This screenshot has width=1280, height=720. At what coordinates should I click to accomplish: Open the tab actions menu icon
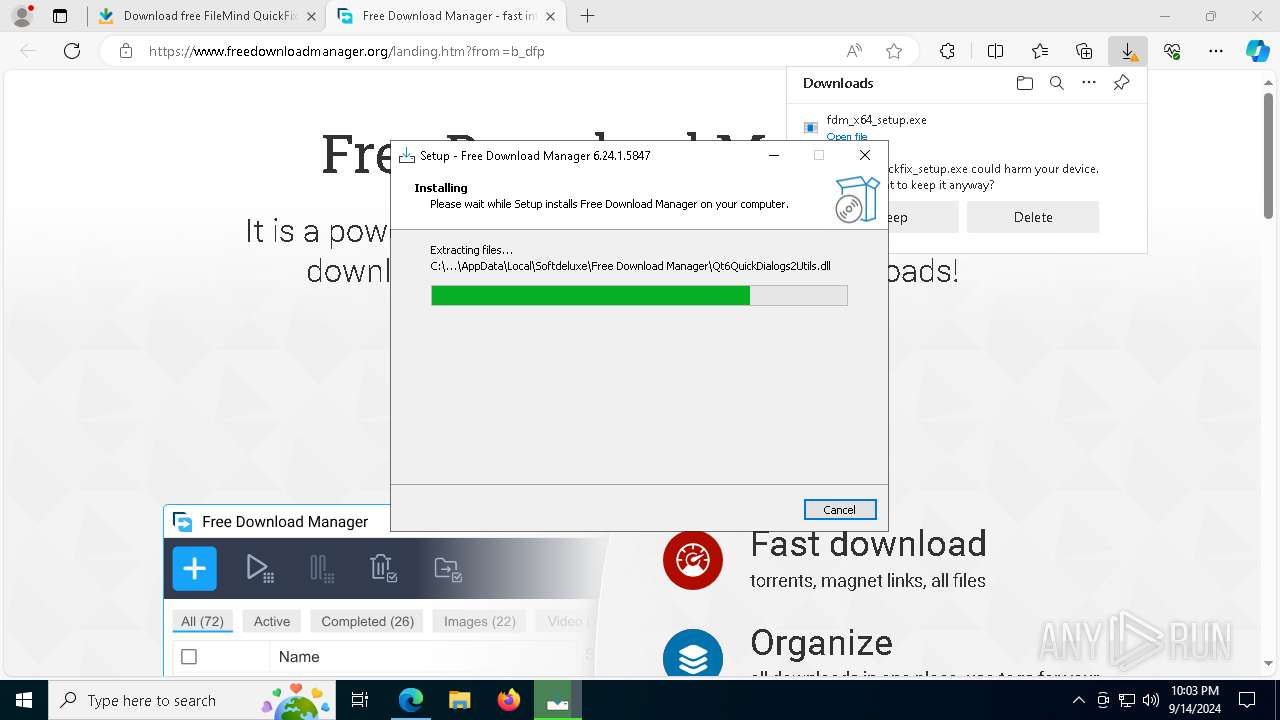click(60, 16)
